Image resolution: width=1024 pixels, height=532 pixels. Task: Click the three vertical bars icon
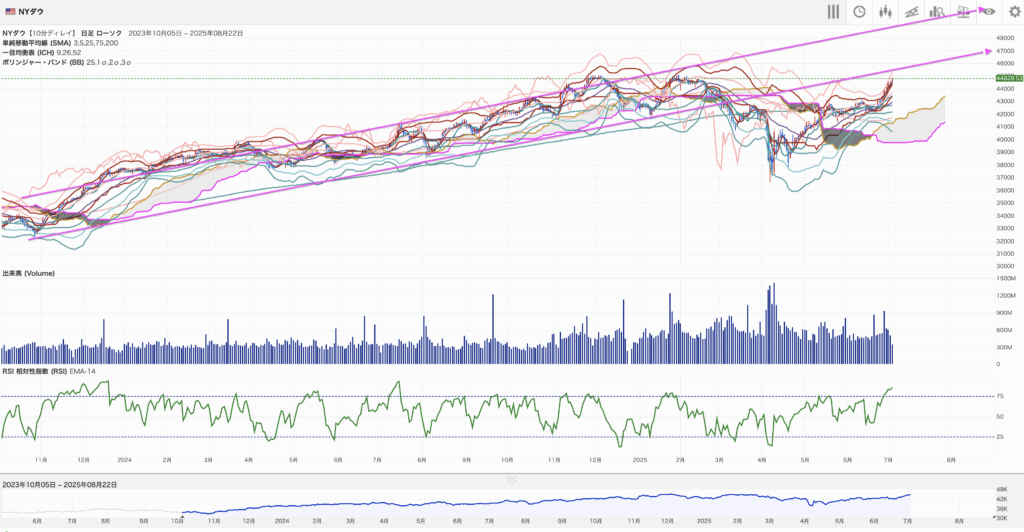(832, 11)
